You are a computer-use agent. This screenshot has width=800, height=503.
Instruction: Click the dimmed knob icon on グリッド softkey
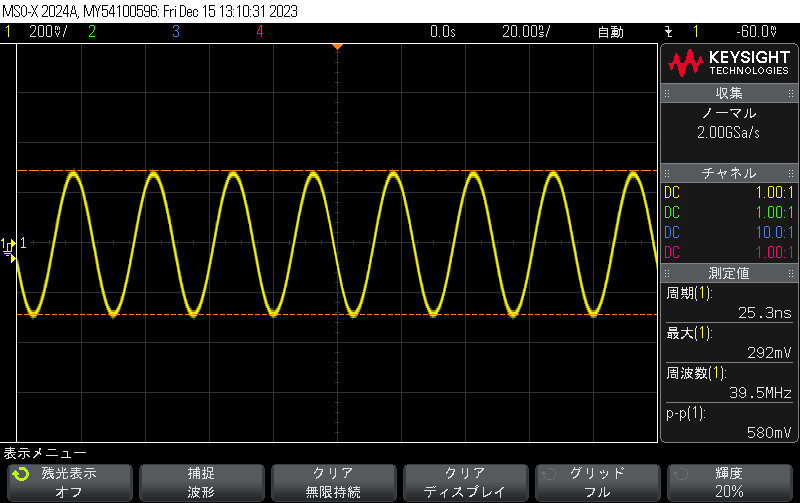pos(548,474)
